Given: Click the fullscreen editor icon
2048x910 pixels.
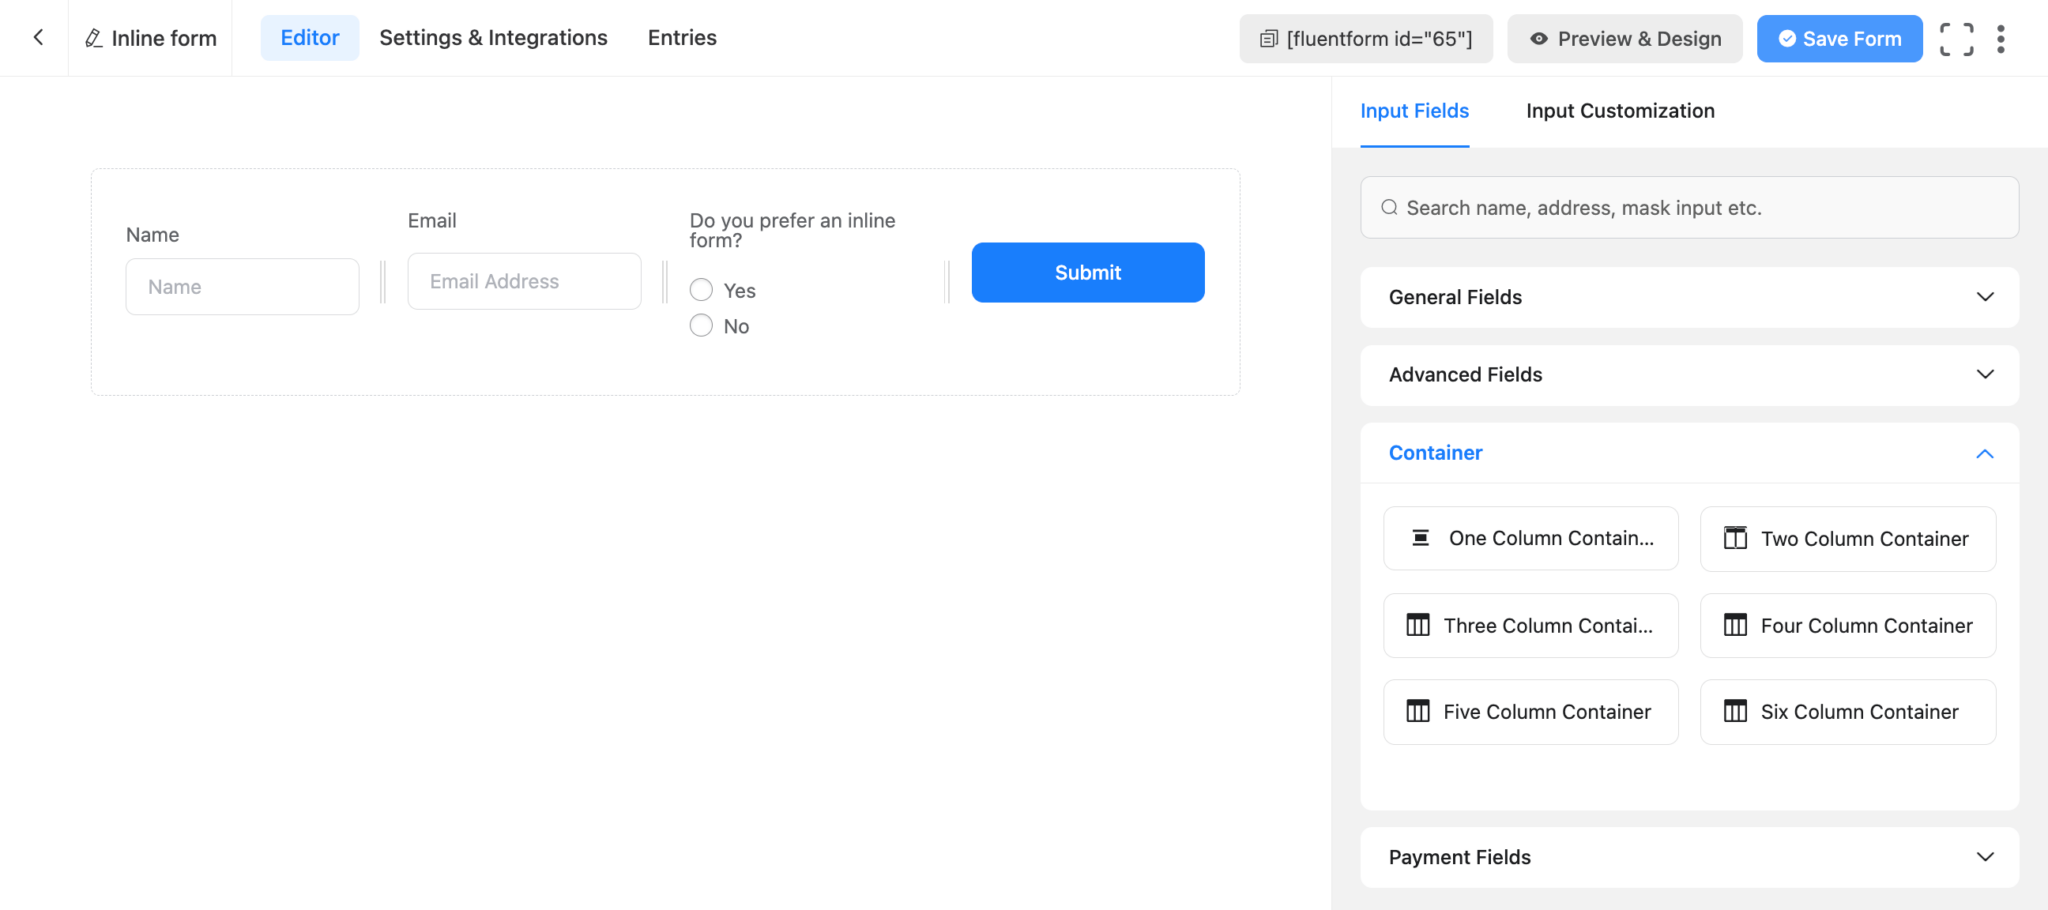Looking at the screenshot, I should point(1955,38).
